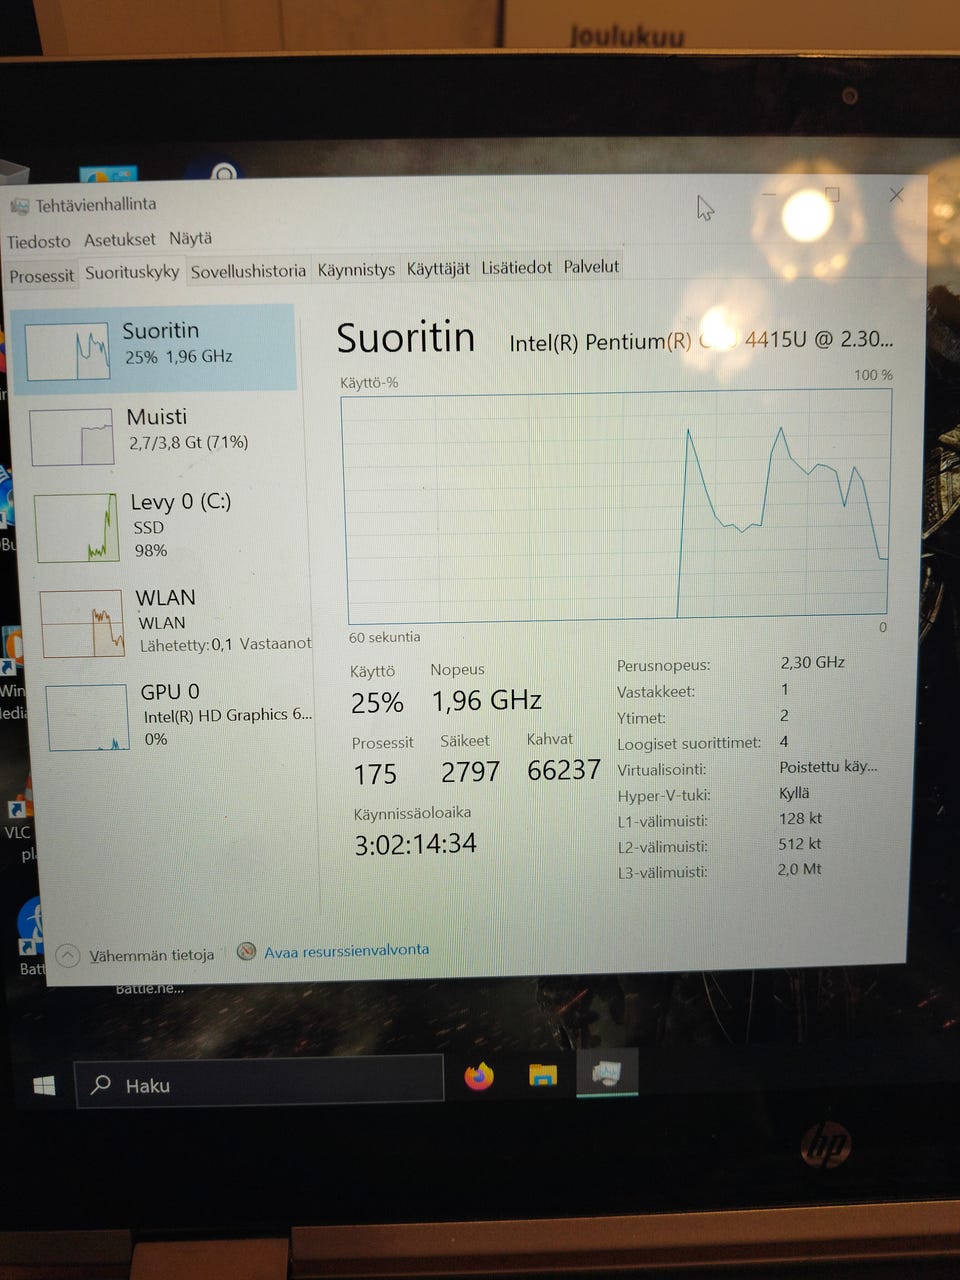Select the Suorituskyky tab
This screenshot has width=960, height=1280.
[x=132, y=272]
